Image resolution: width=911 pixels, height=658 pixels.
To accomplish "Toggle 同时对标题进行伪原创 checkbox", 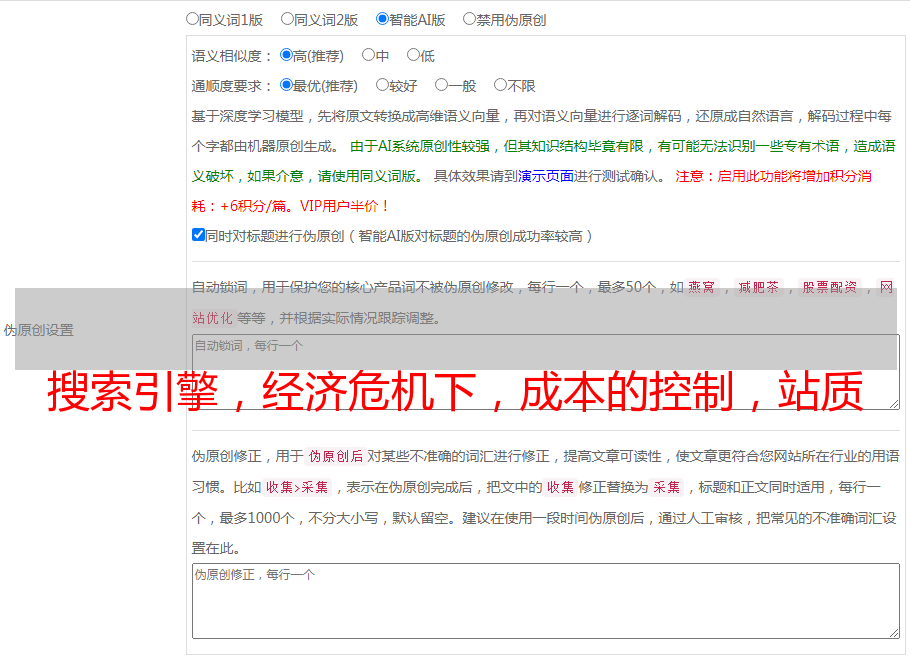I will (x=198, y=235).
